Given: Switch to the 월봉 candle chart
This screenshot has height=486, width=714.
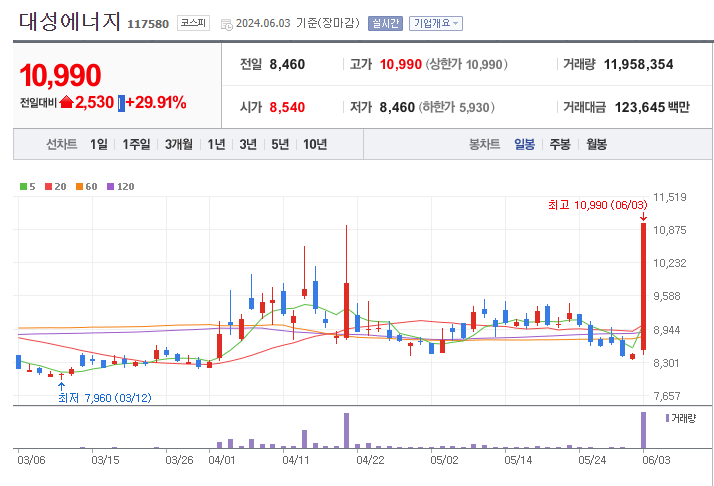Looking at the screenshot, I should (597, 144).
